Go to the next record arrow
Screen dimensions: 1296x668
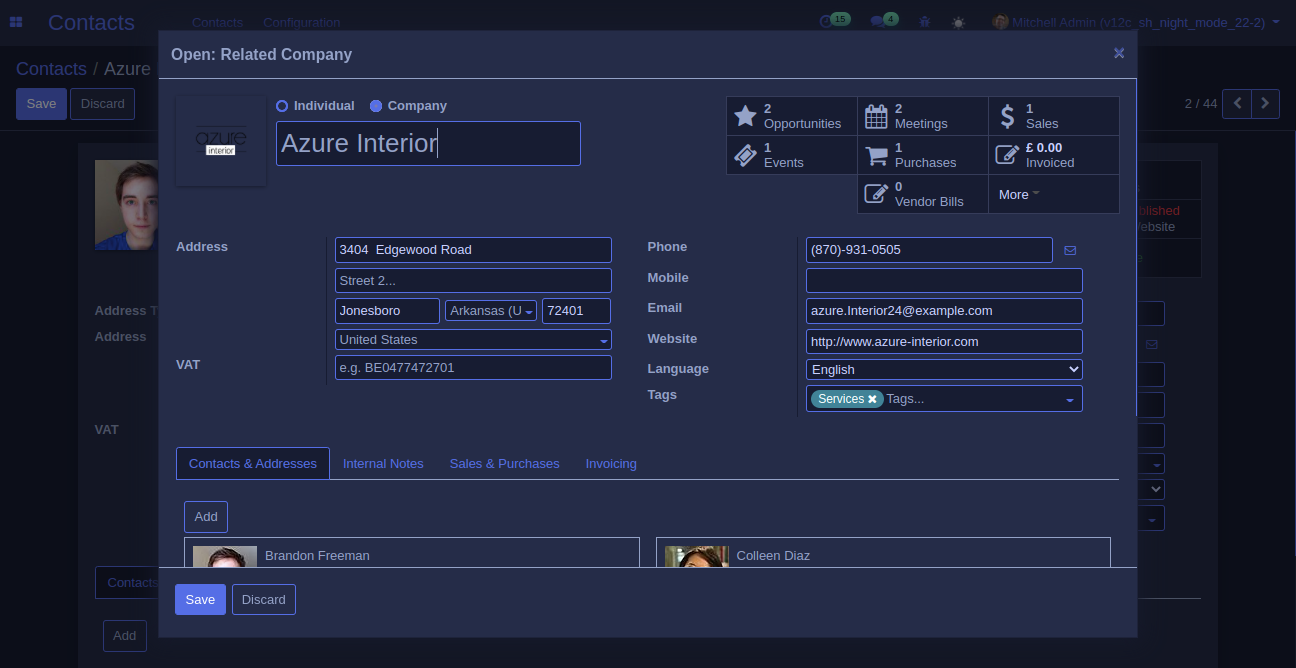tap(1265, 103)
